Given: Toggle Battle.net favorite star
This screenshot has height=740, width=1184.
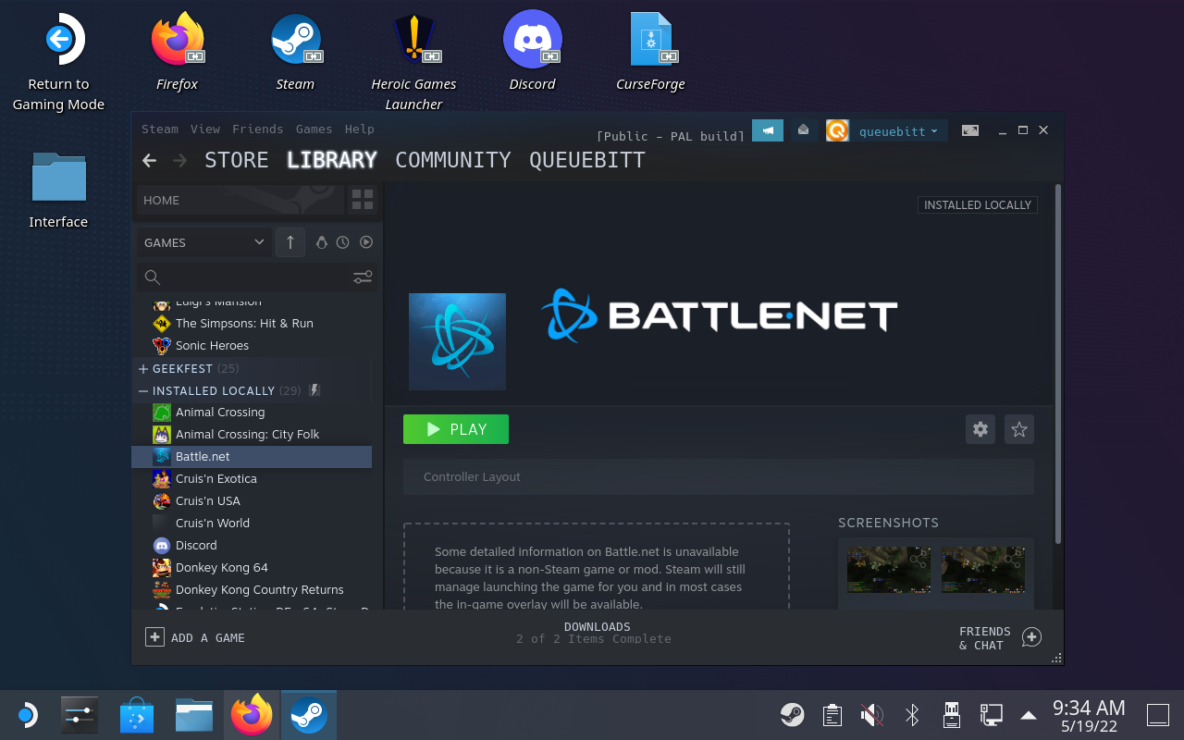Looking at the screenshot, I should click(1019, 429).
